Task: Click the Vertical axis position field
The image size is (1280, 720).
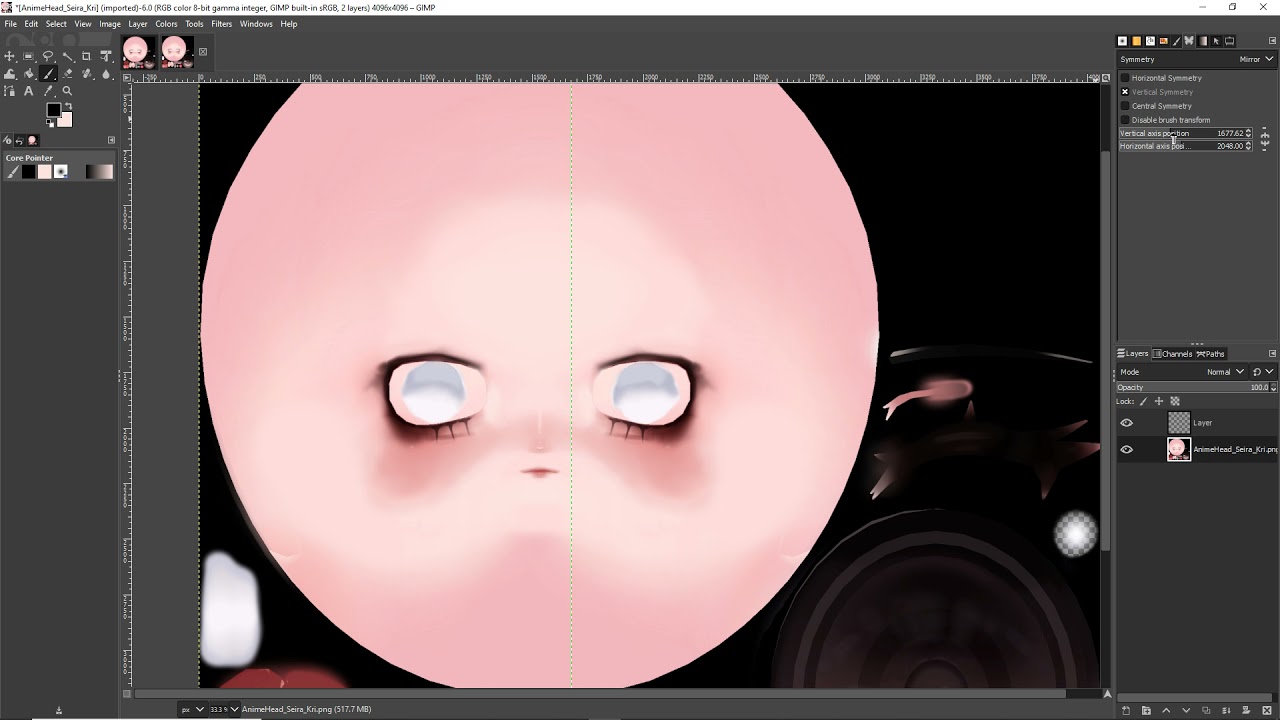Action: [1185, 133]
